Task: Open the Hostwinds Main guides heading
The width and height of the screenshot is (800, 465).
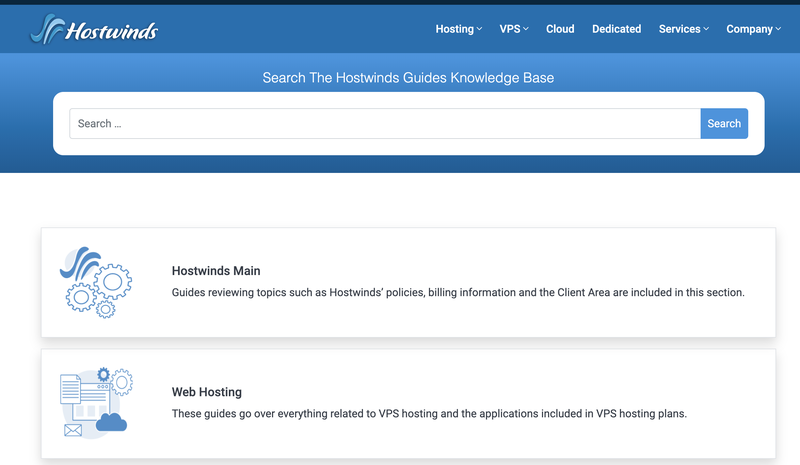Action: tap(216, 271)
